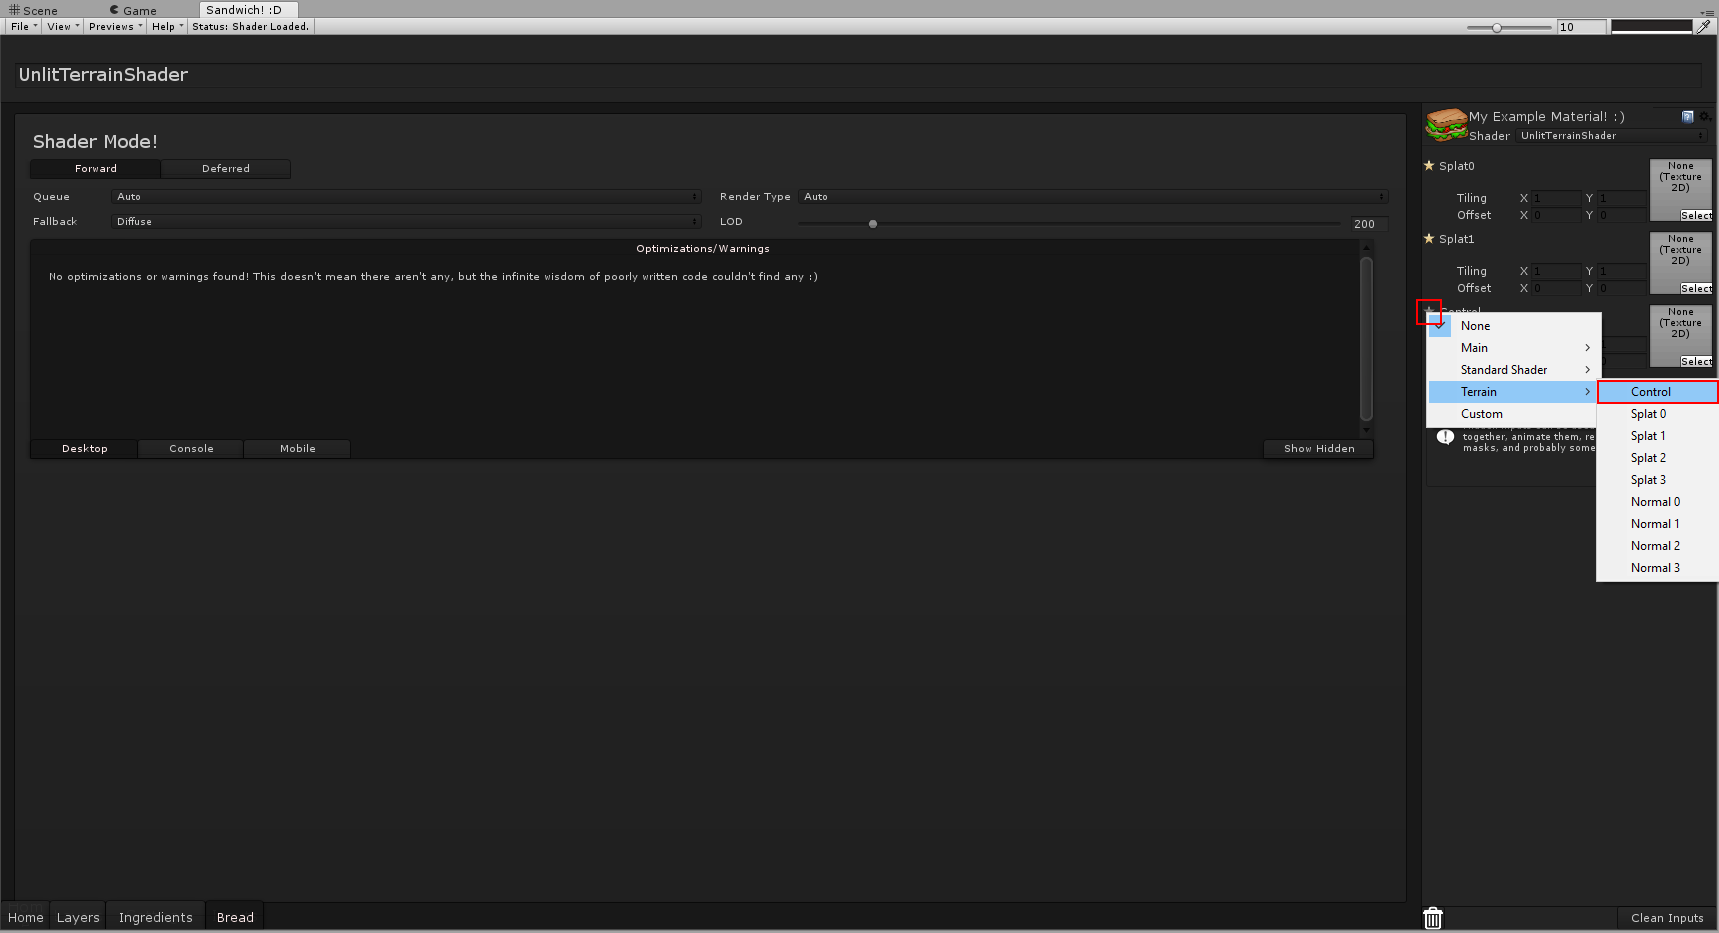
Task: Click Select on Splat1 texture slot
Action: tap(1696, 289)
